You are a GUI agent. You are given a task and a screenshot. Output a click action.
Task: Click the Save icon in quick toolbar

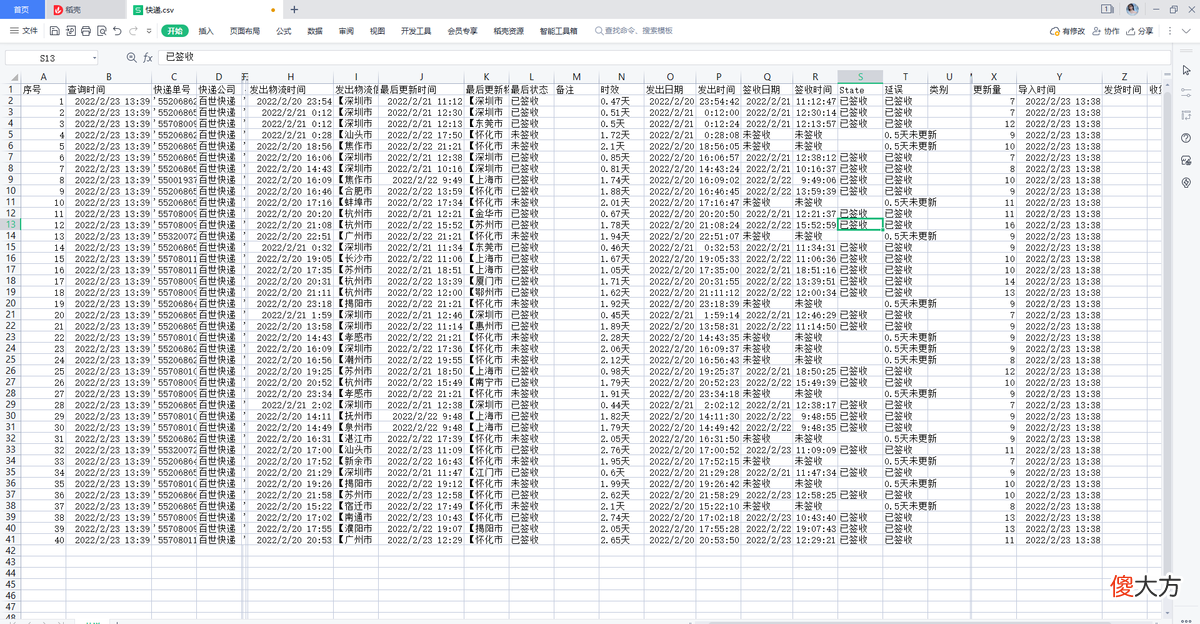click(x=54, y=31)
